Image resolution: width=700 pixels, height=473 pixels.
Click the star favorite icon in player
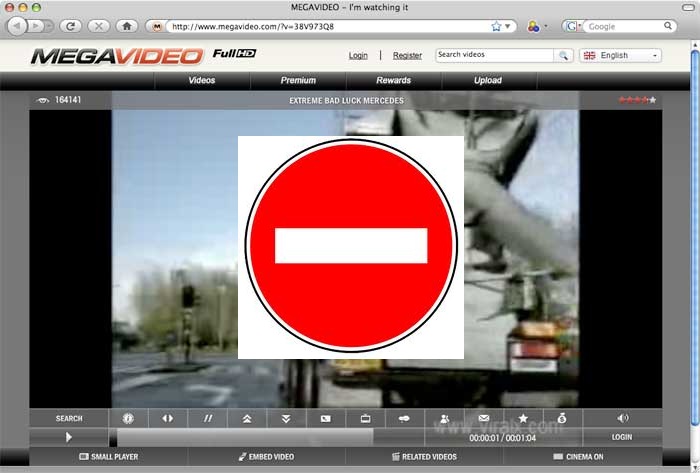pyautogui.click(x=523, y=418)
